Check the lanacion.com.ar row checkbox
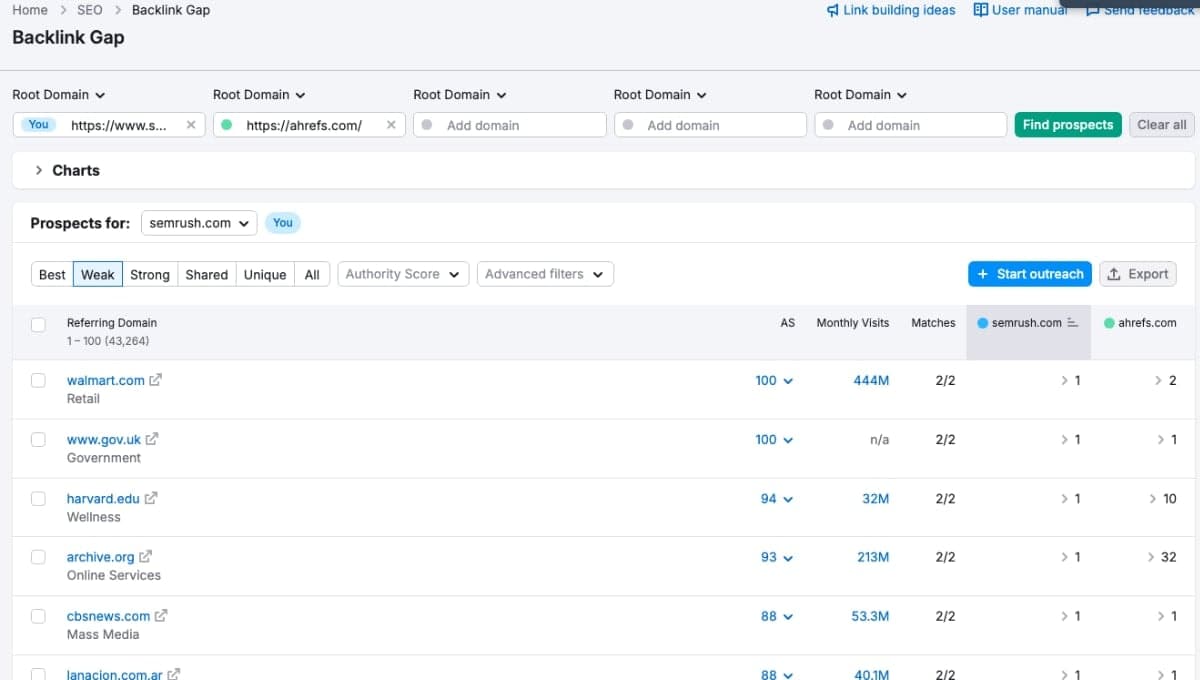 38,675
